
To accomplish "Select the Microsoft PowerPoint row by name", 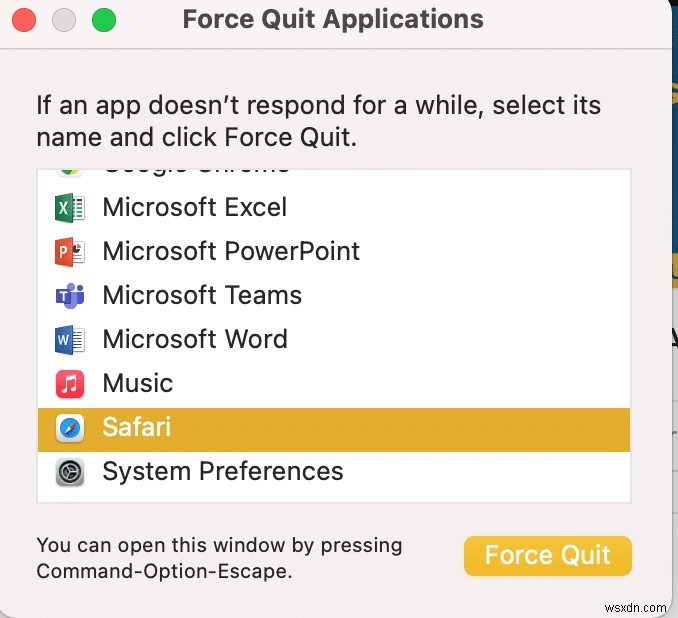I will [231, 252].
